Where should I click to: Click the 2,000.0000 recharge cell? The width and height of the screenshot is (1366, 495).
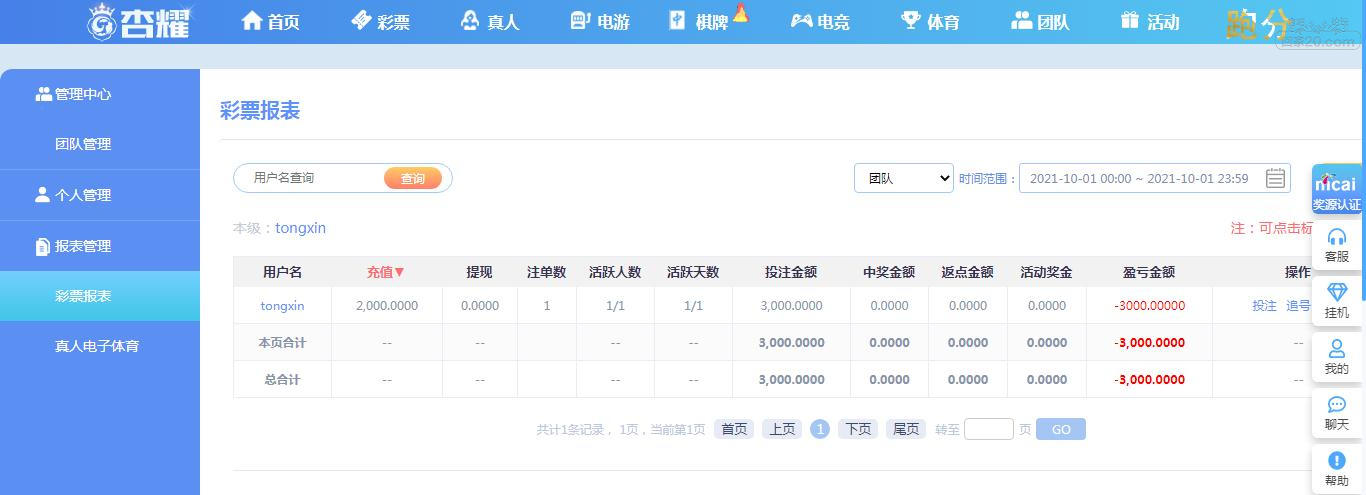pos(387,306)
